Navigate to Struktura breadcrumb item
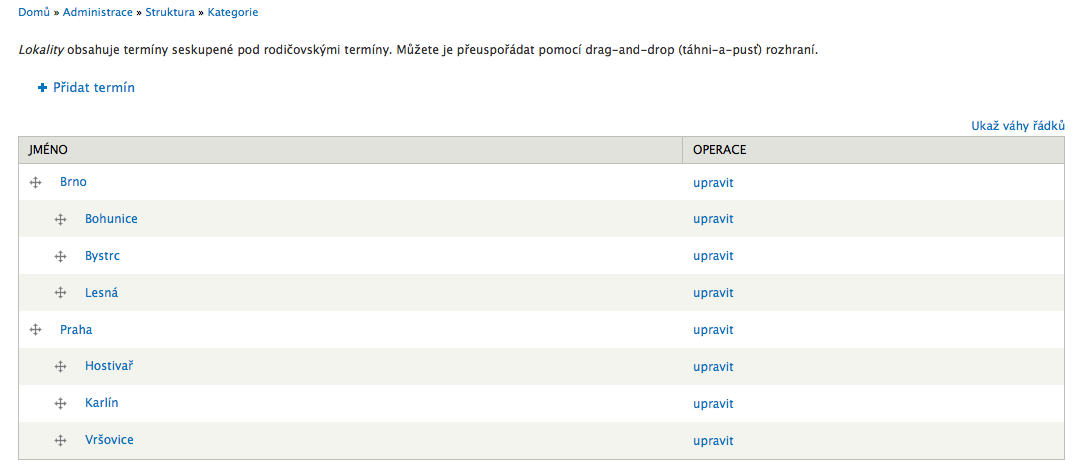The height and width of the screenshot is (467, 1084). [x=170, y=12]
